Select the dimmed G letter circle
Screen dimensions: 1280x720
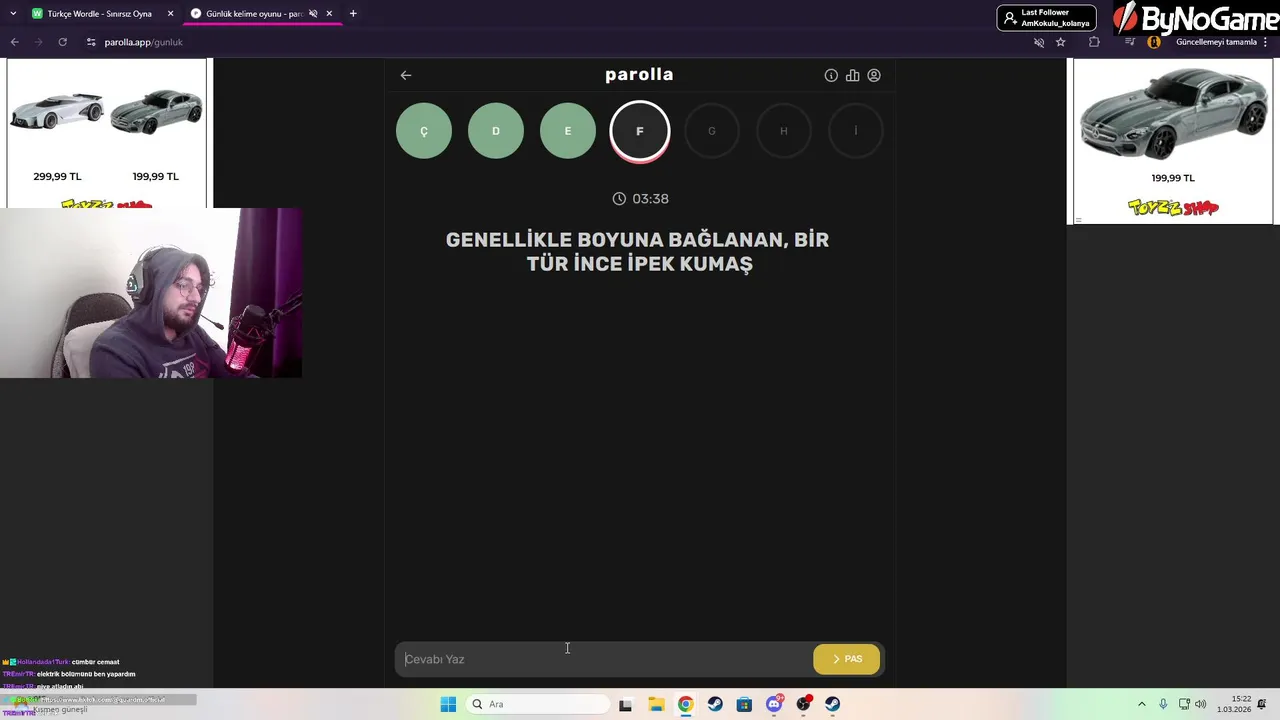[712, 131]
